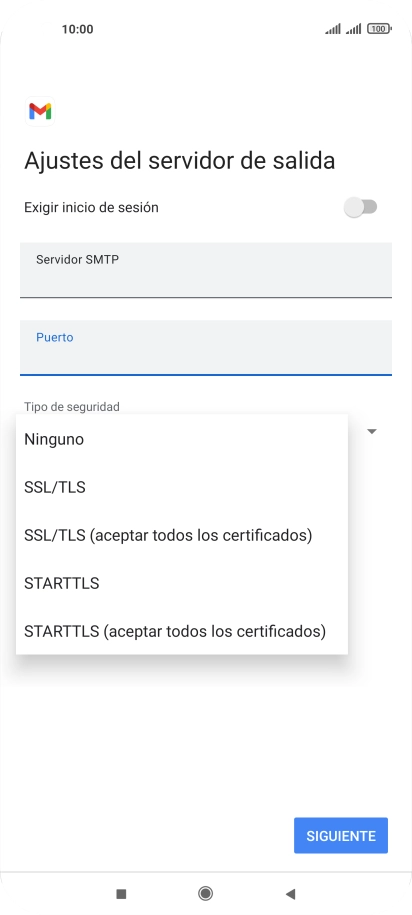Tap the second signal strength icon
Image resolution: width=412 pixels, height=915 pixels.
(353, 29)
